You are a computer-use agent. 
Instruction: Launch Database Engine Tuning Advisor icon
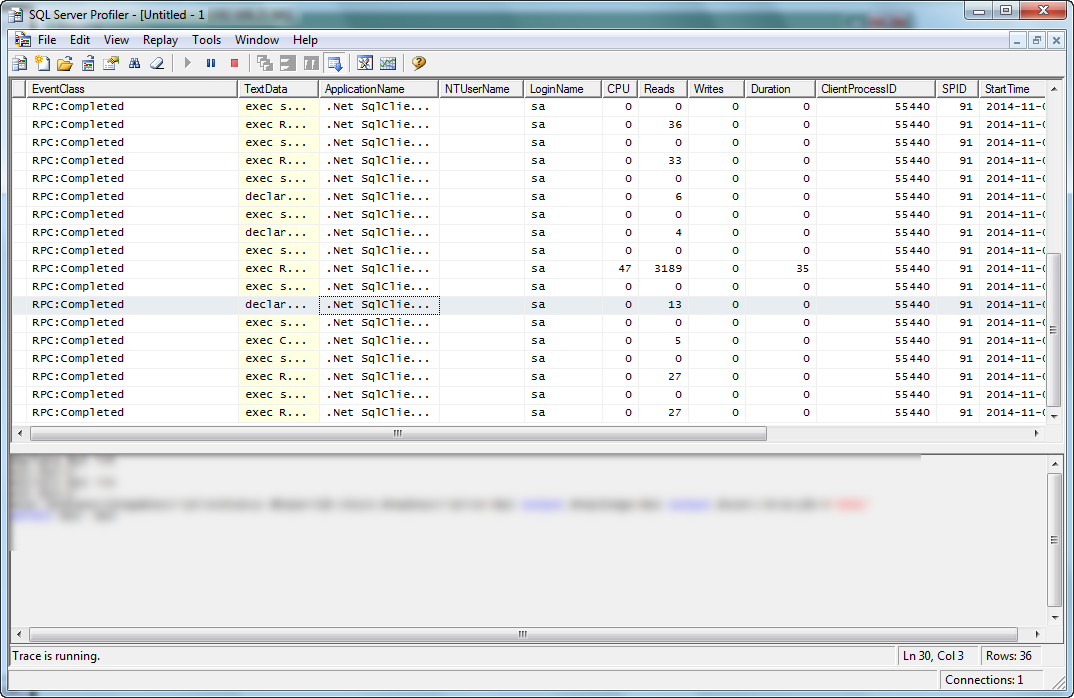(x=365, y=64)
